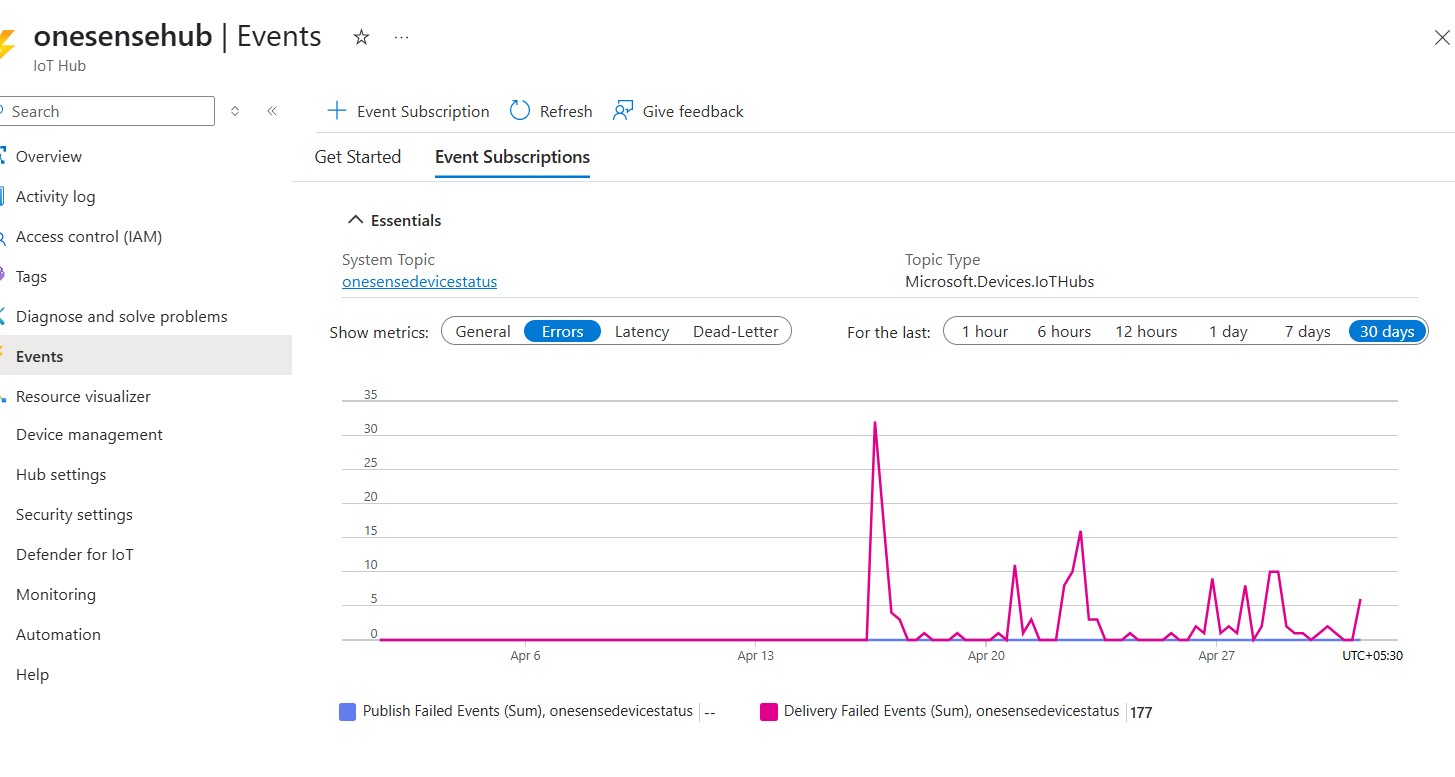Show Latency metrics
The width and height of the screenshot is (1455, 777).
tap(642, 332)
